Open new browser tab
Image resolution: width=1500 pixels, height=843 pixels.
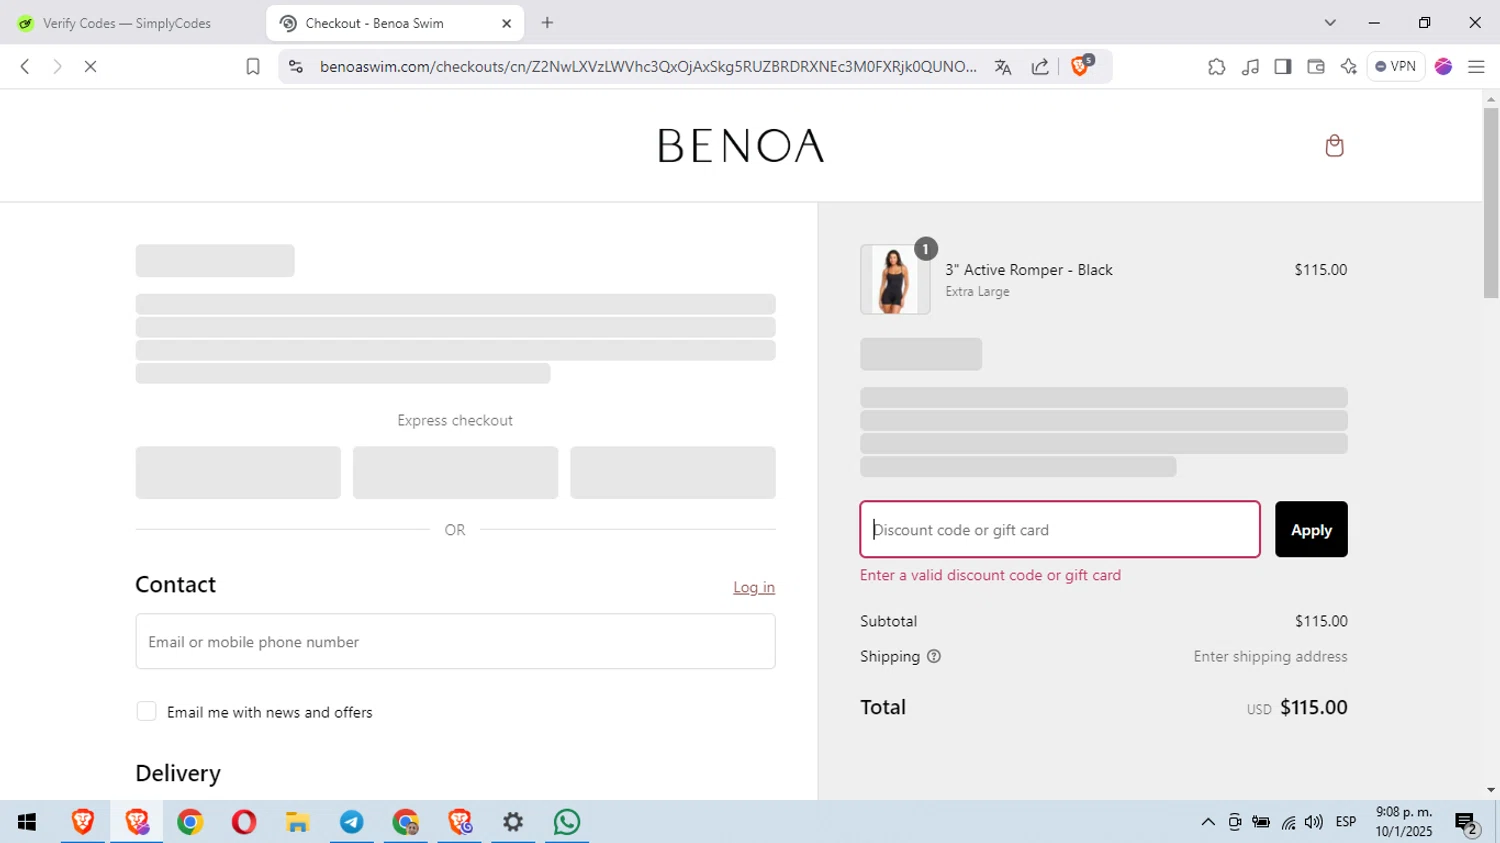[547, 23]
